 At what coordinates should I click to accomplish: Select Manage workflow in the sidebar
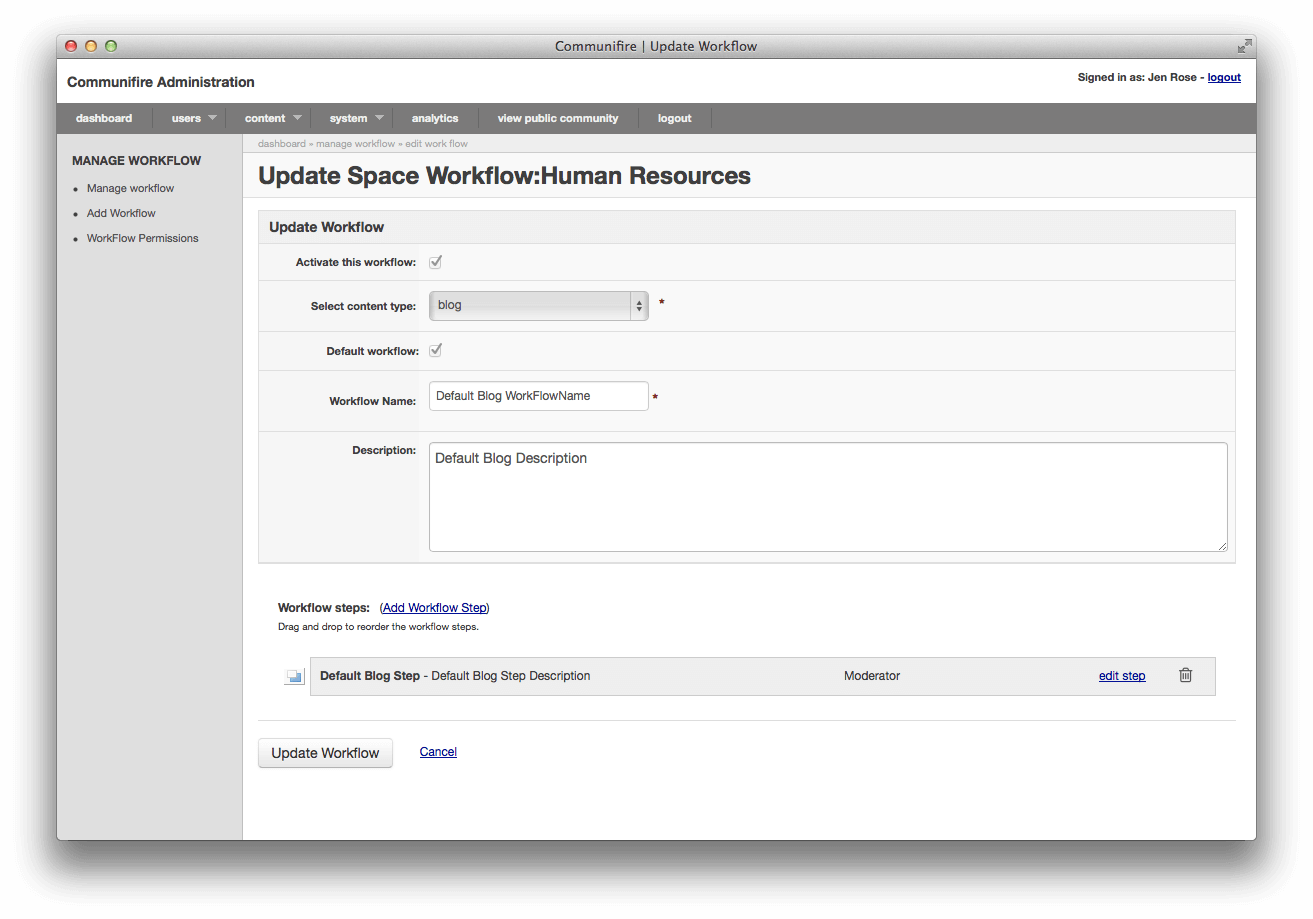click(x=130, y=188)
